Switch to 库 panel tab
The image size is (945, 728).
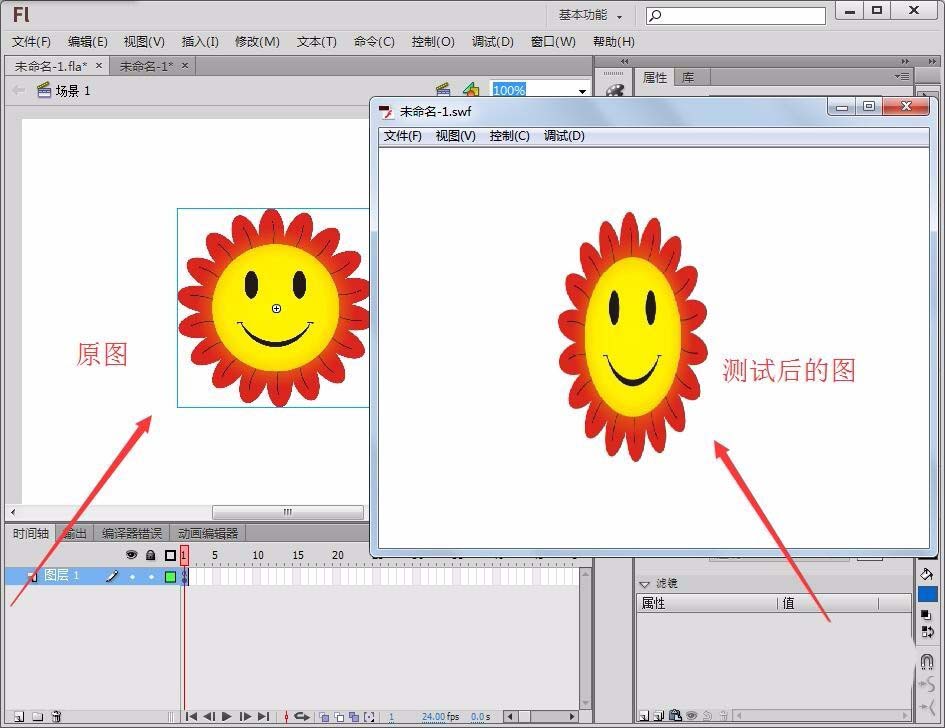(x=688, y=78)
